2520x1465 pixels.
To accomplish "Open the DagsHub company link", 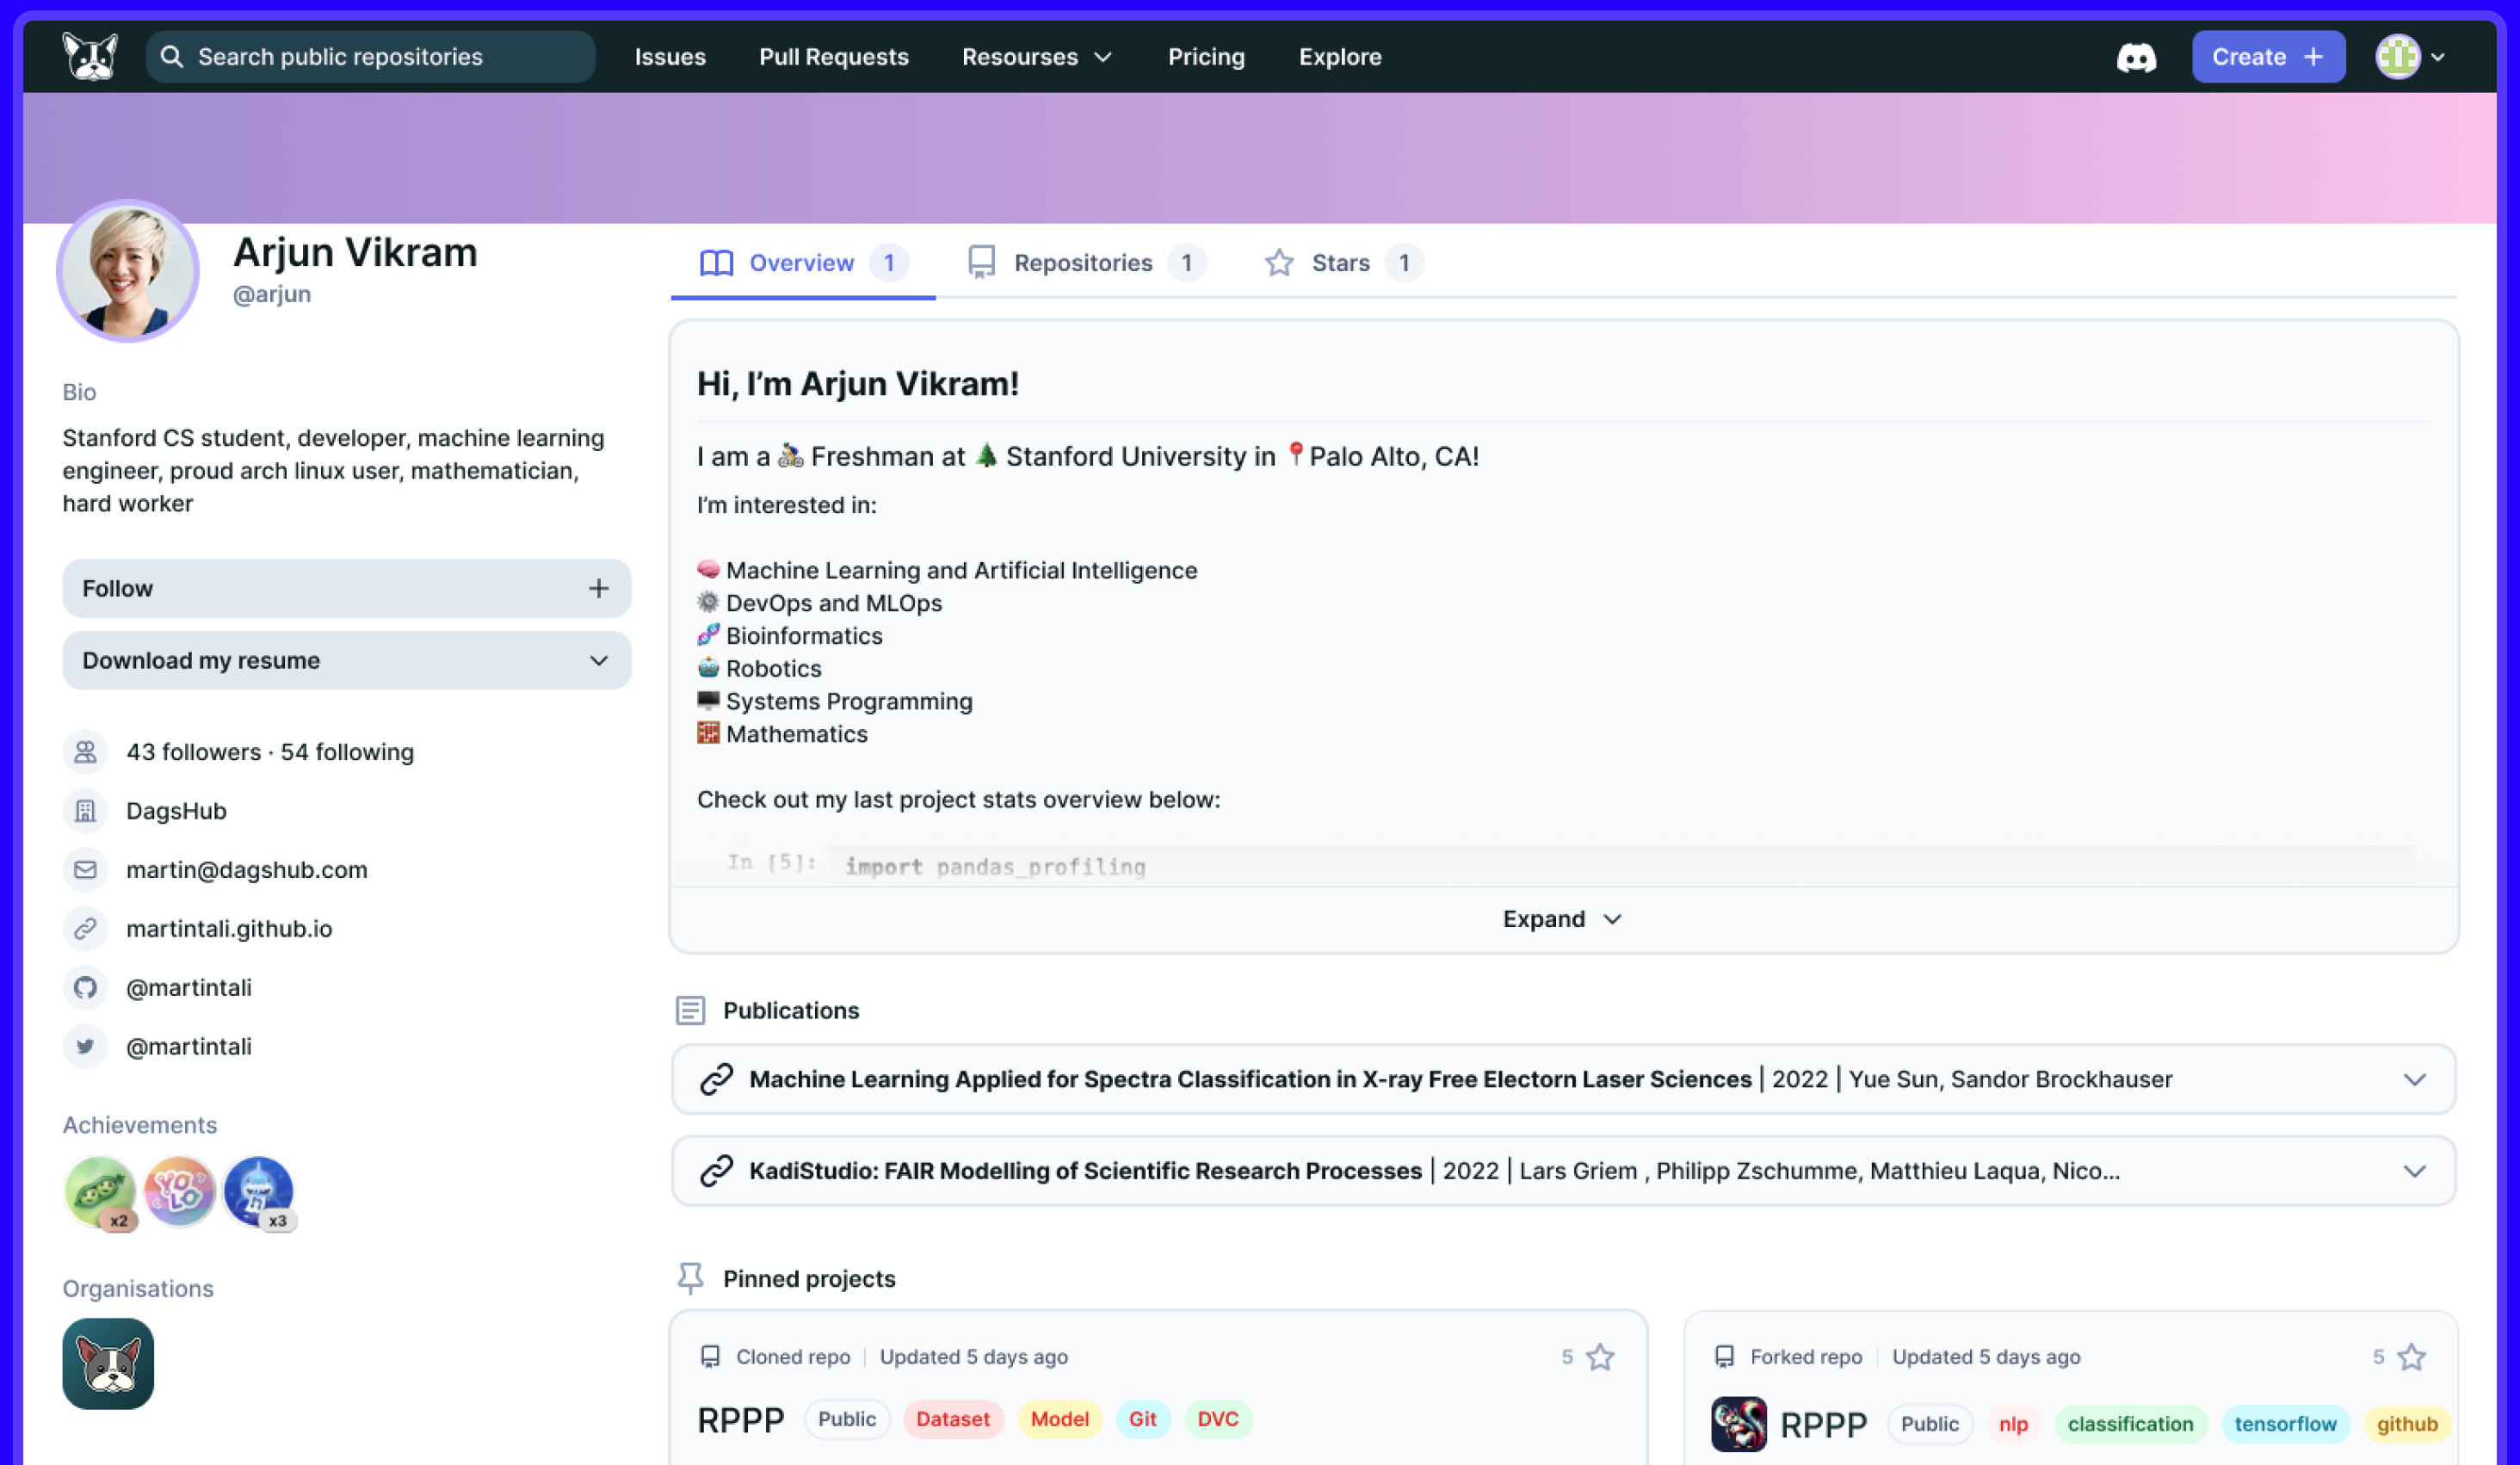I will pyautogui.click(x=176, y=811).
